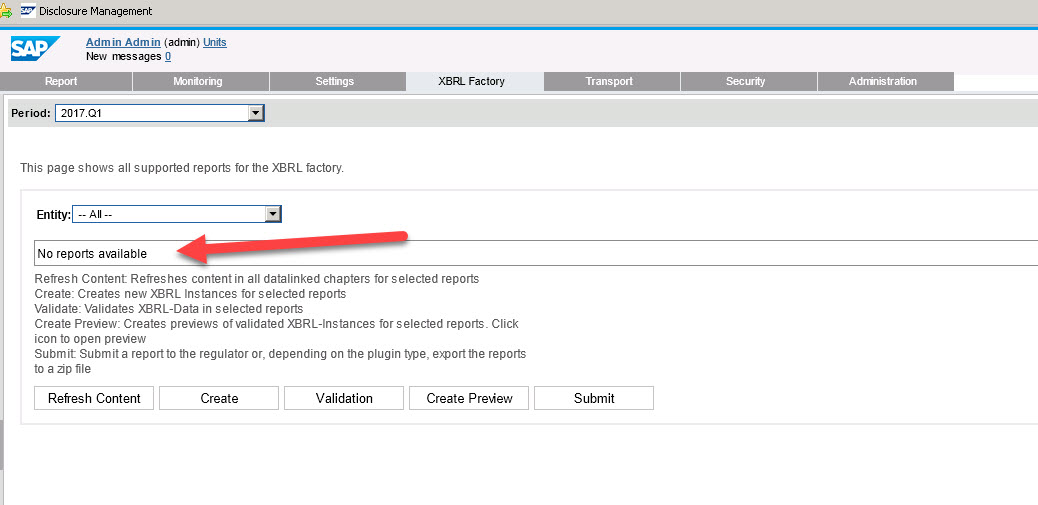
Task: Click the Create Preview button
Action: pos(469,398)
